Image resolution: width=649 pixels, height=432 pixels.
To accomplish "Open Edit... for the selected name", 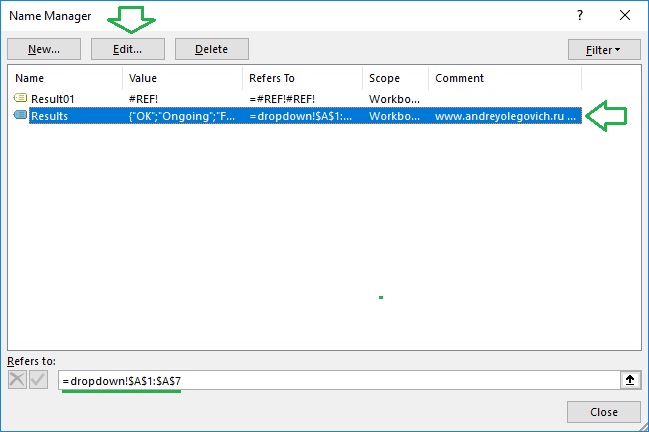I will (x=128, y=49).
